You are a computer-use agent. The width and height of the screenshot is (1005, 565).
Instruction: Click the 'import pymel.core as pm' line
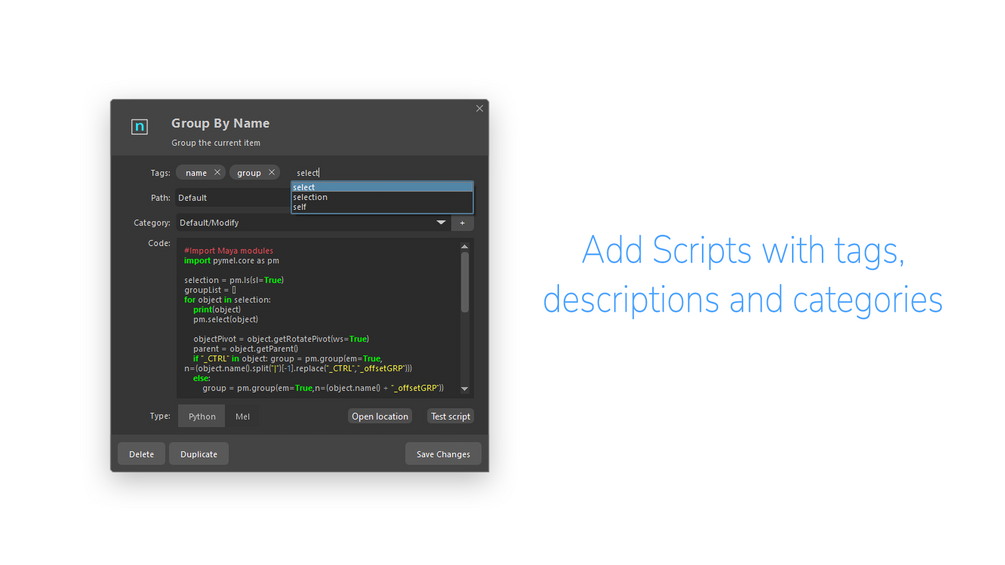(x=231, y=261)
